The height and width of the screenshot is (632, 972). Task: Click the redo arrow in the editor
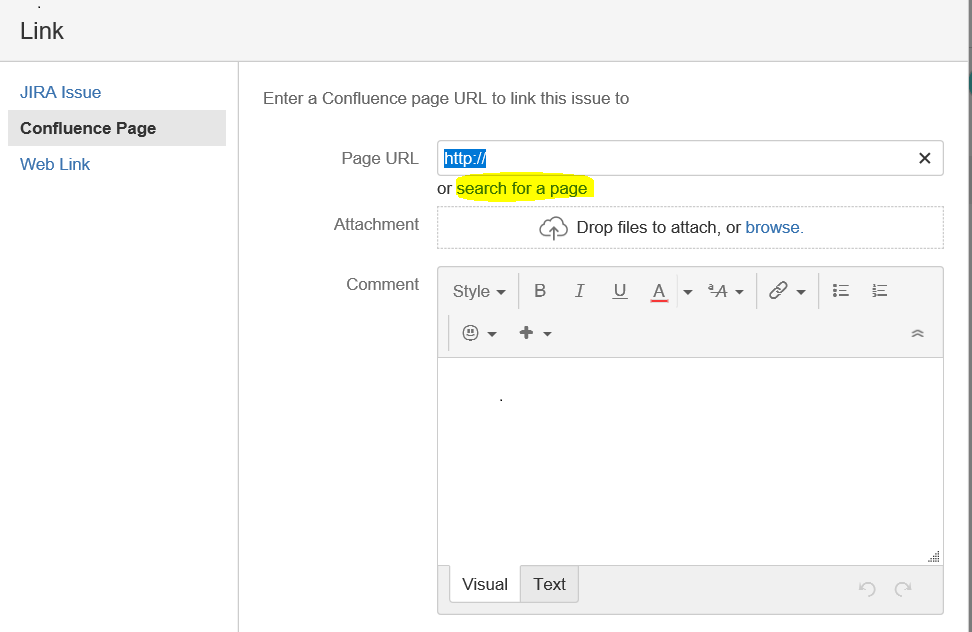coord(903,589)
